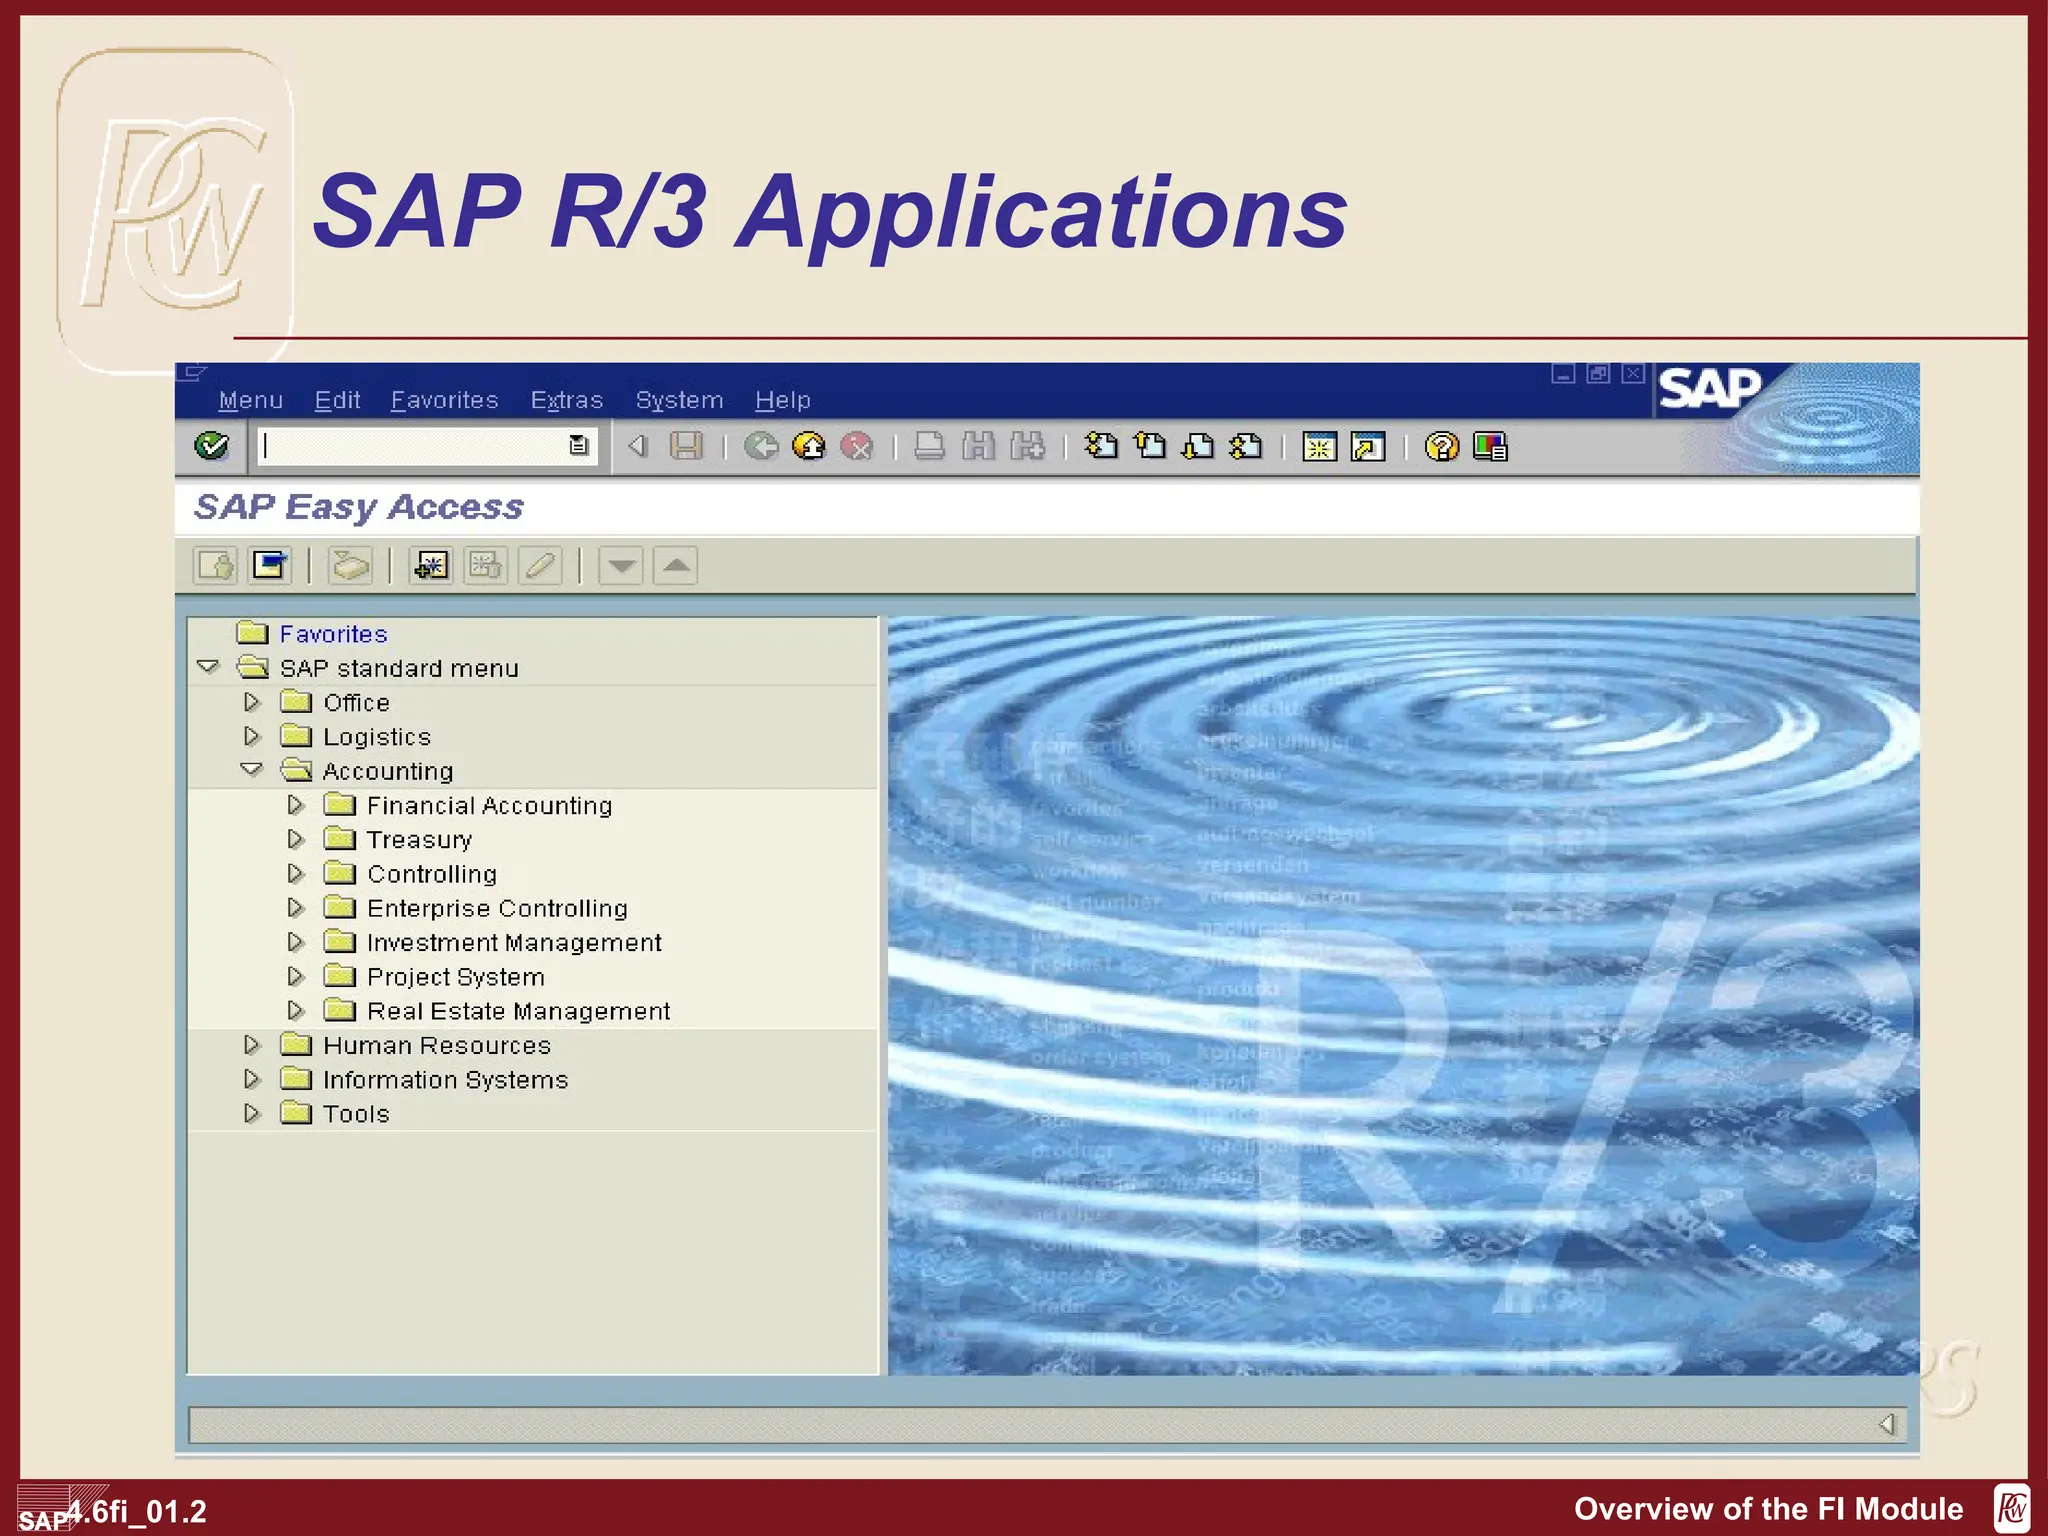Open the Help menu
Image resolution: width=2048 pixels, height=1536 pixels.
point(783,400)
